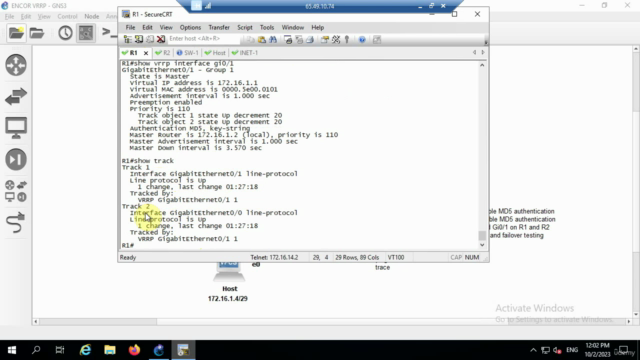This screenshot has width=640, height=360.
Task: Open GNS3 Node menu
Action: coord(91,16)
